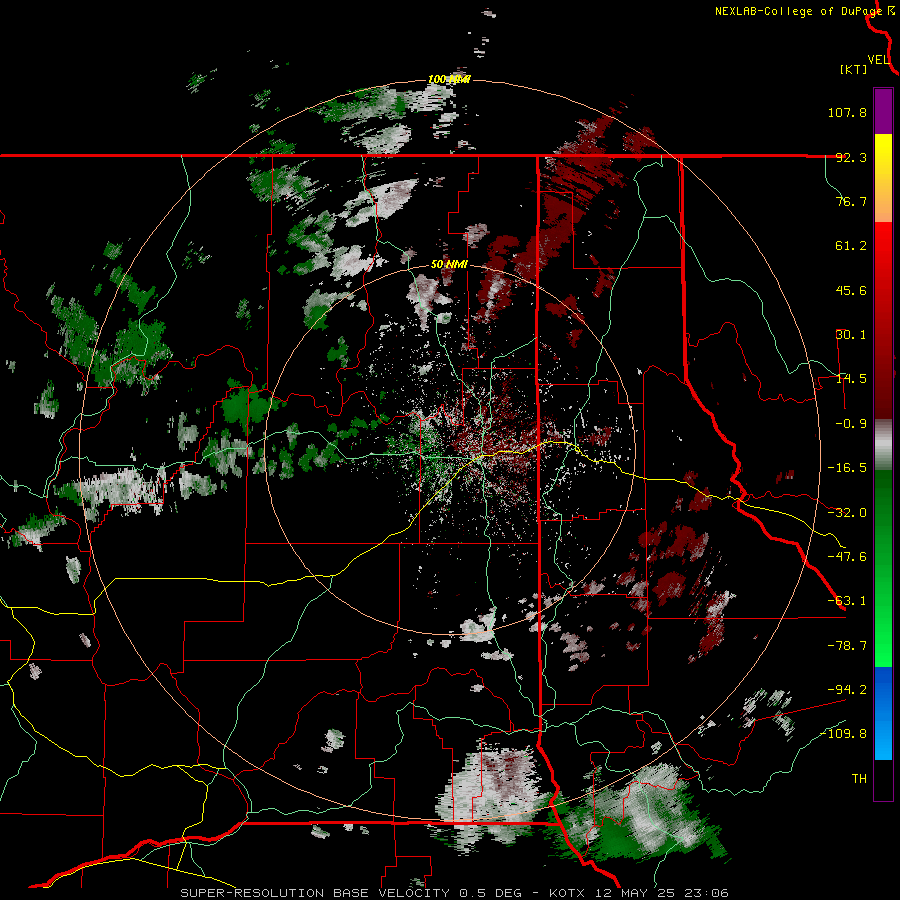Click the 45.6 velocity scale value
Viewport: 900px width, 900px height.
pyautogui.click(x=851, y=290)
